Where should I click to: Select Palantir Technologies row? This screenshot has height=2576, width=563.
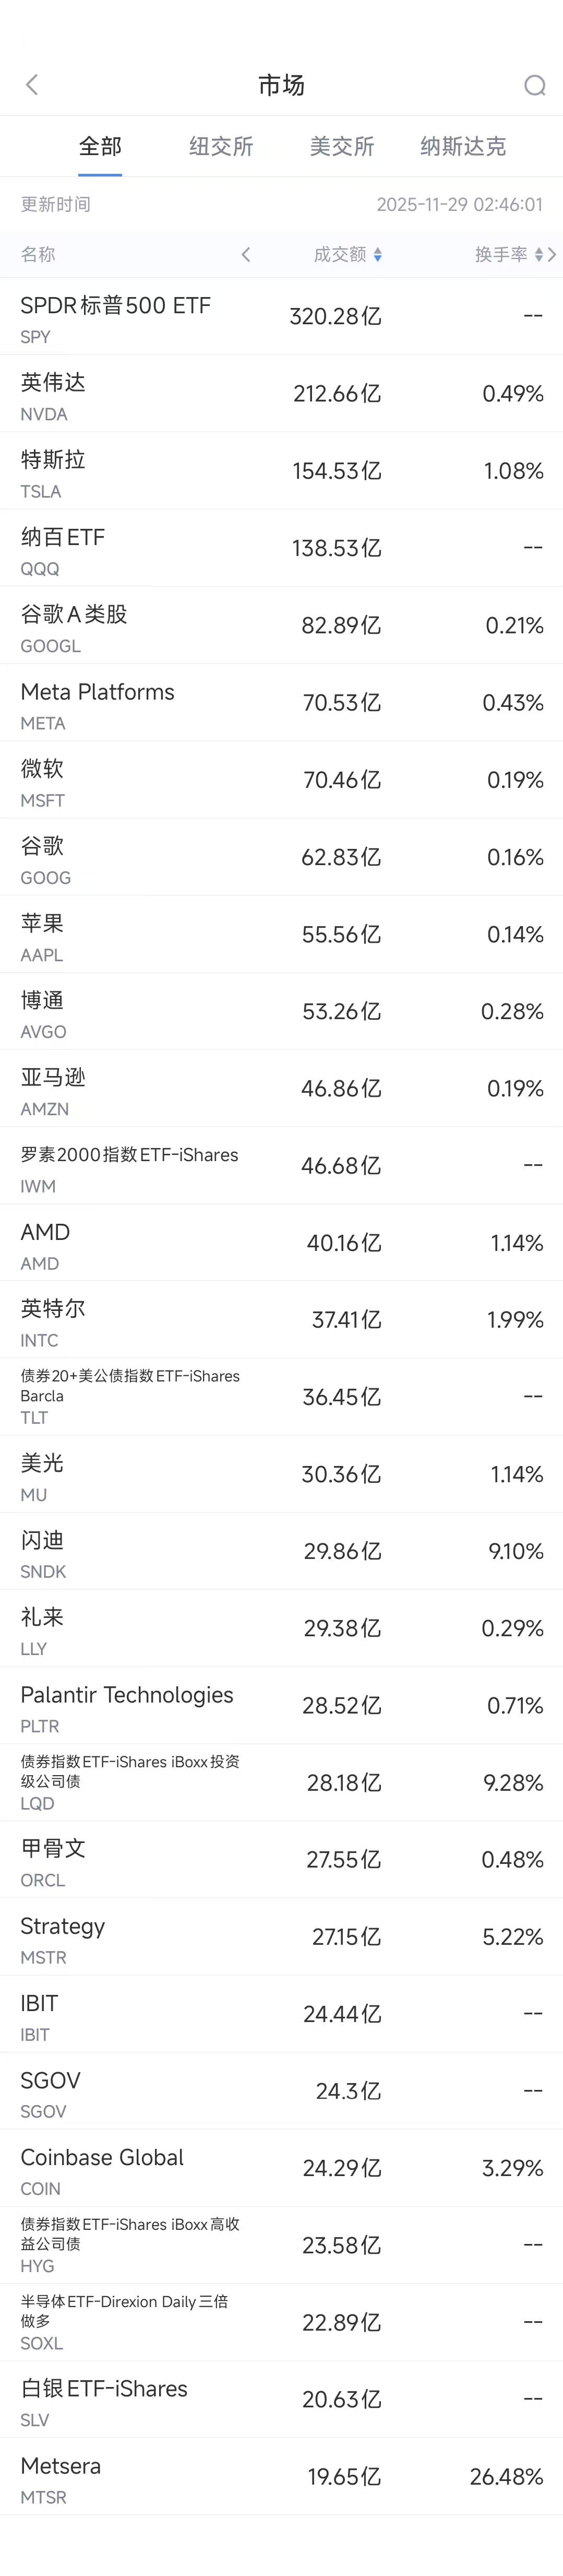pos(281,1706)
